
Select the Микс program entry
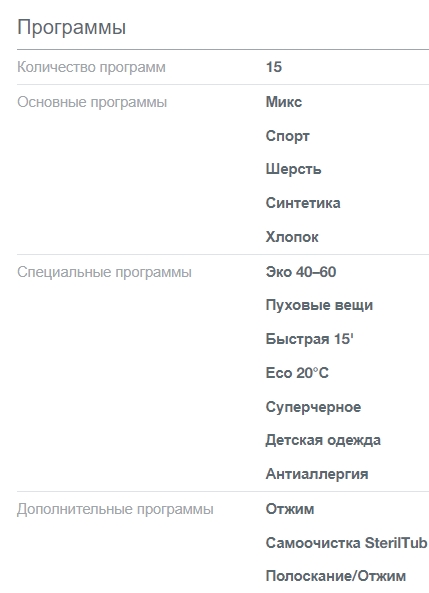pos(284,102)
